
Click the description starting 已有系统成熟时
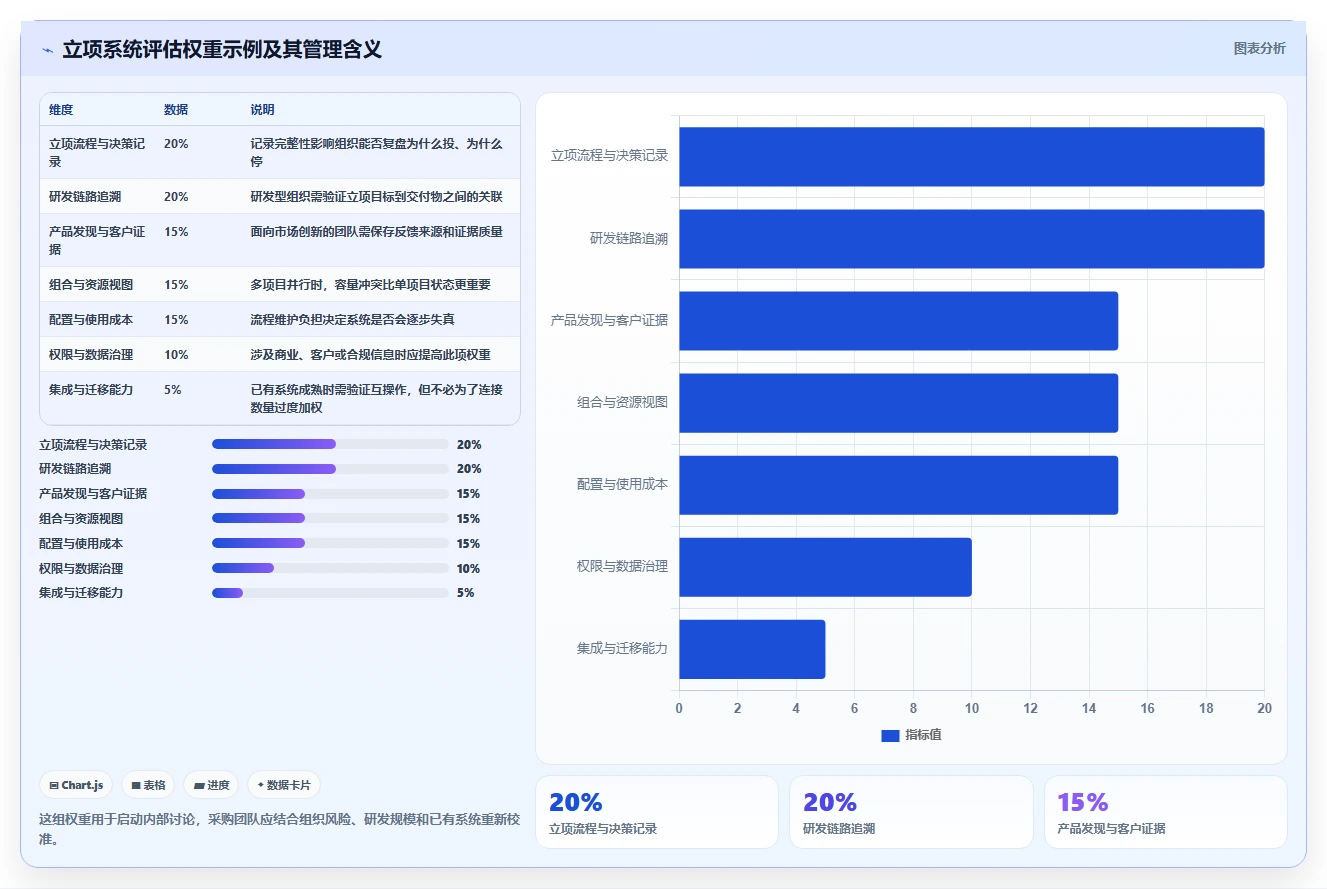pos(376,398)
